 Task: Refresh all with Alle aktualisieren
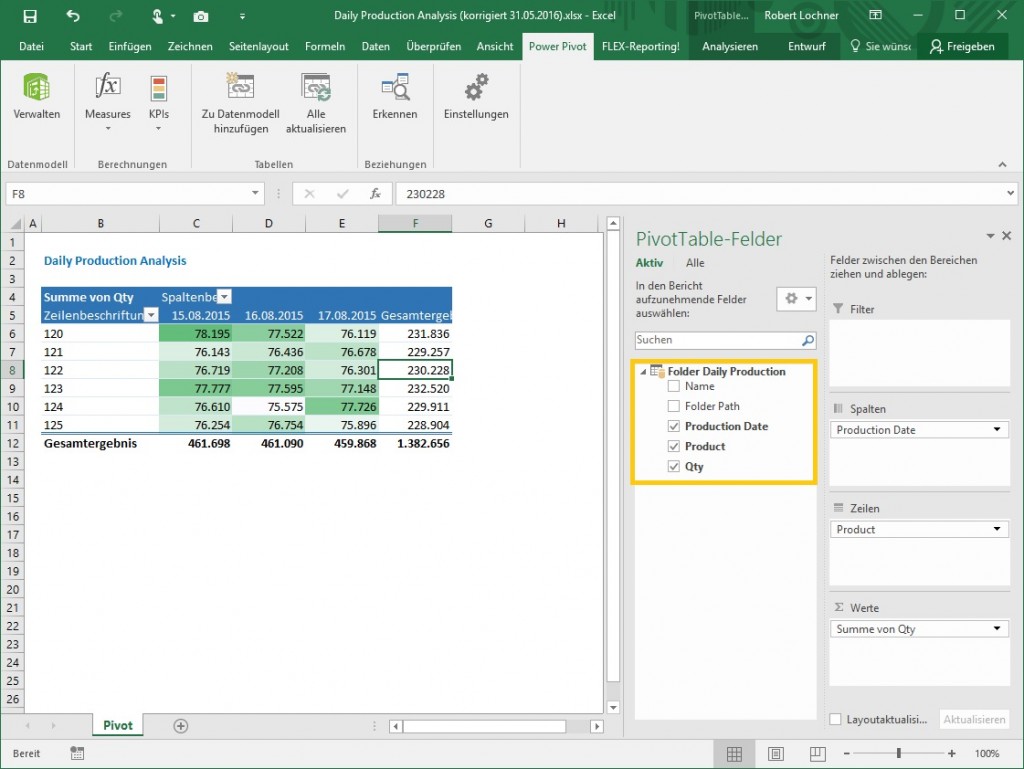[x=316, y=100]
